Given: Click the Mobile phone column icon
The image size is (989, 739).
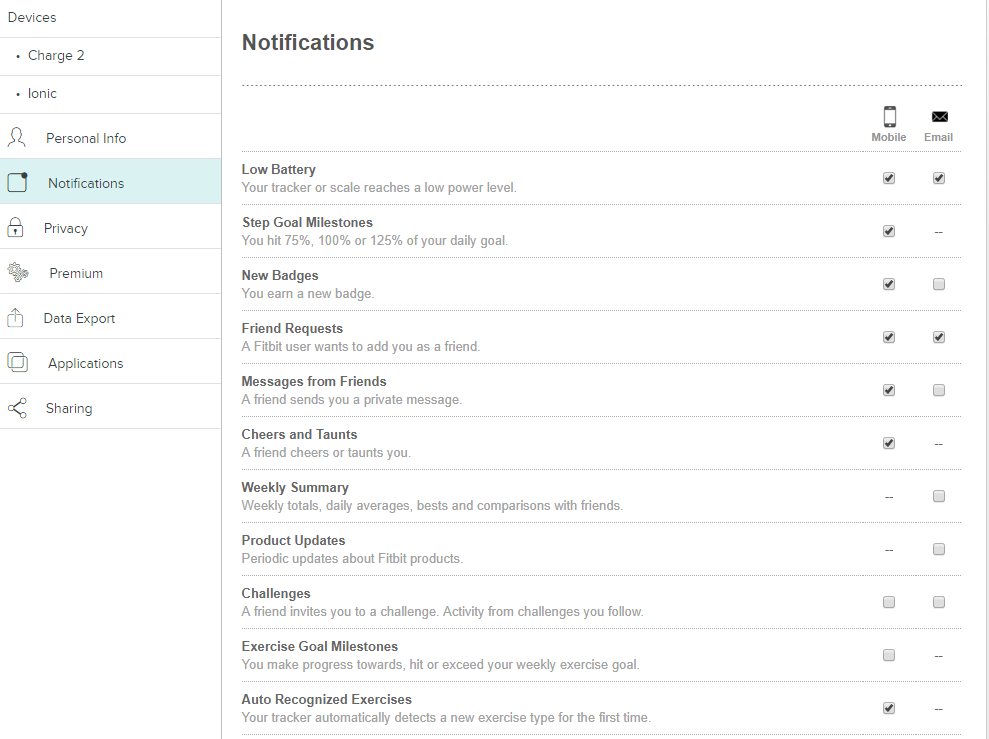Looking at the screenshot, I should [x=888, y=116].
